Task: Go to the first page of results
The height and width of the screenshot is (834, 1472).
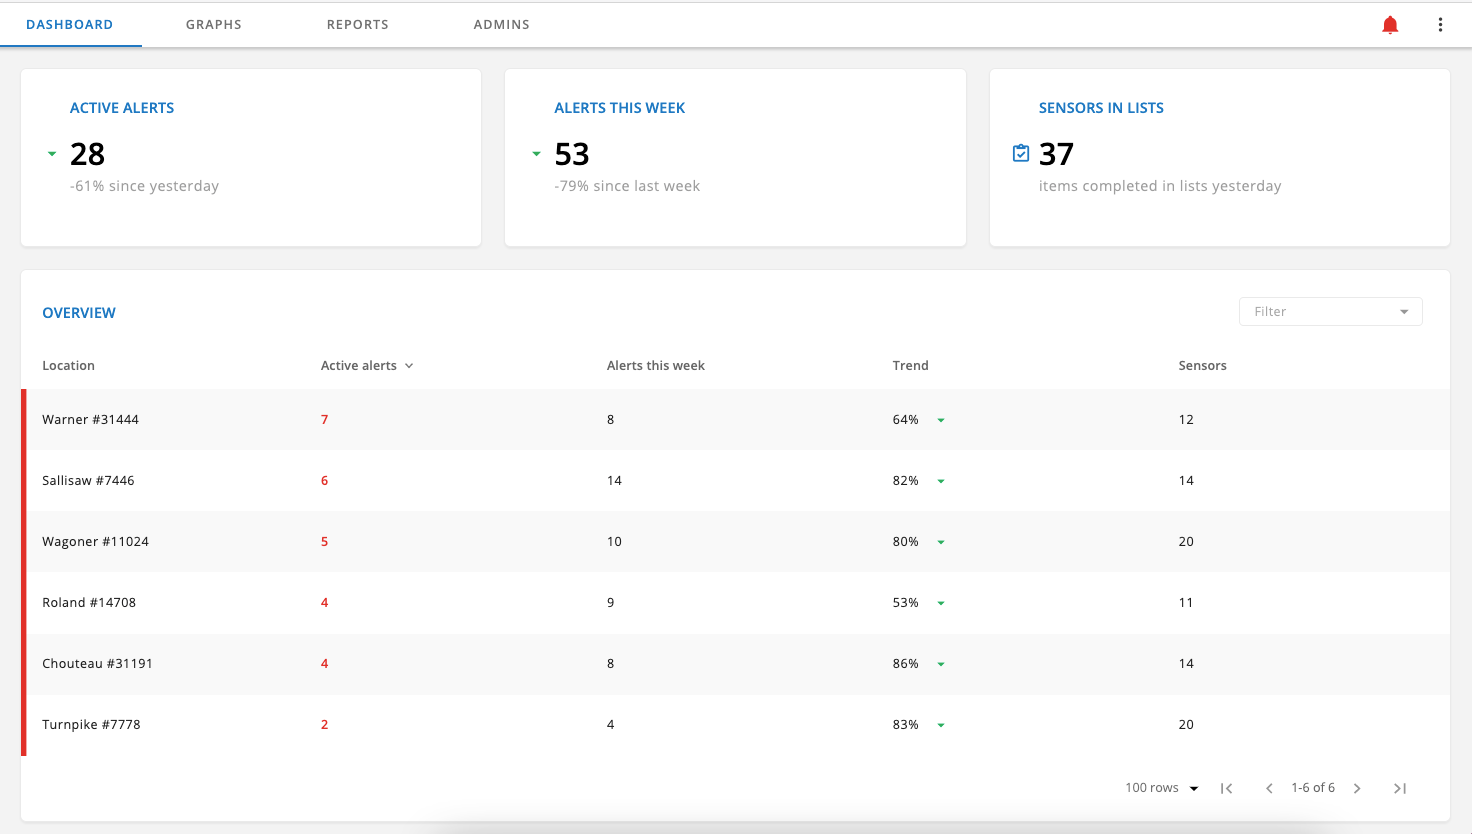Action: coord(1226,788)
